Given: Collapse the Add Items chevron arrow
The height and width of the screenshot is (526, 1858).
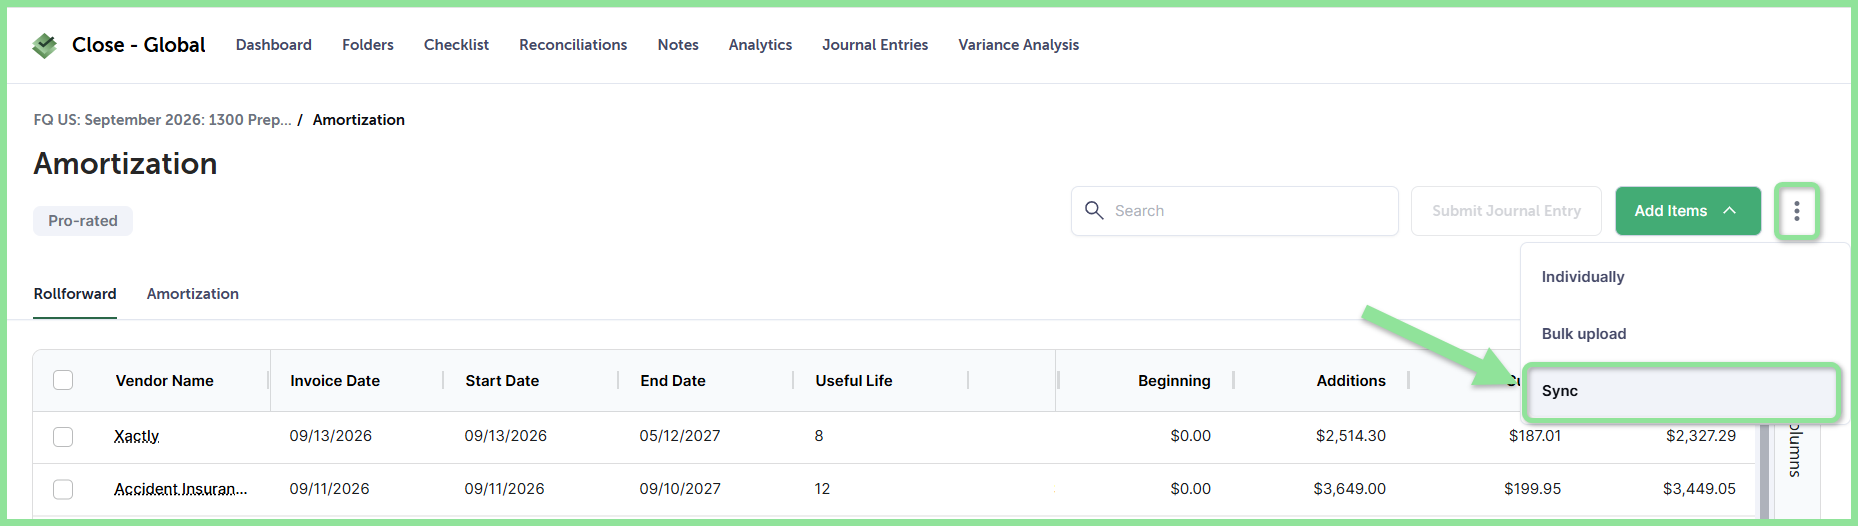Looking at the screenshot, I should (1729, 210).
